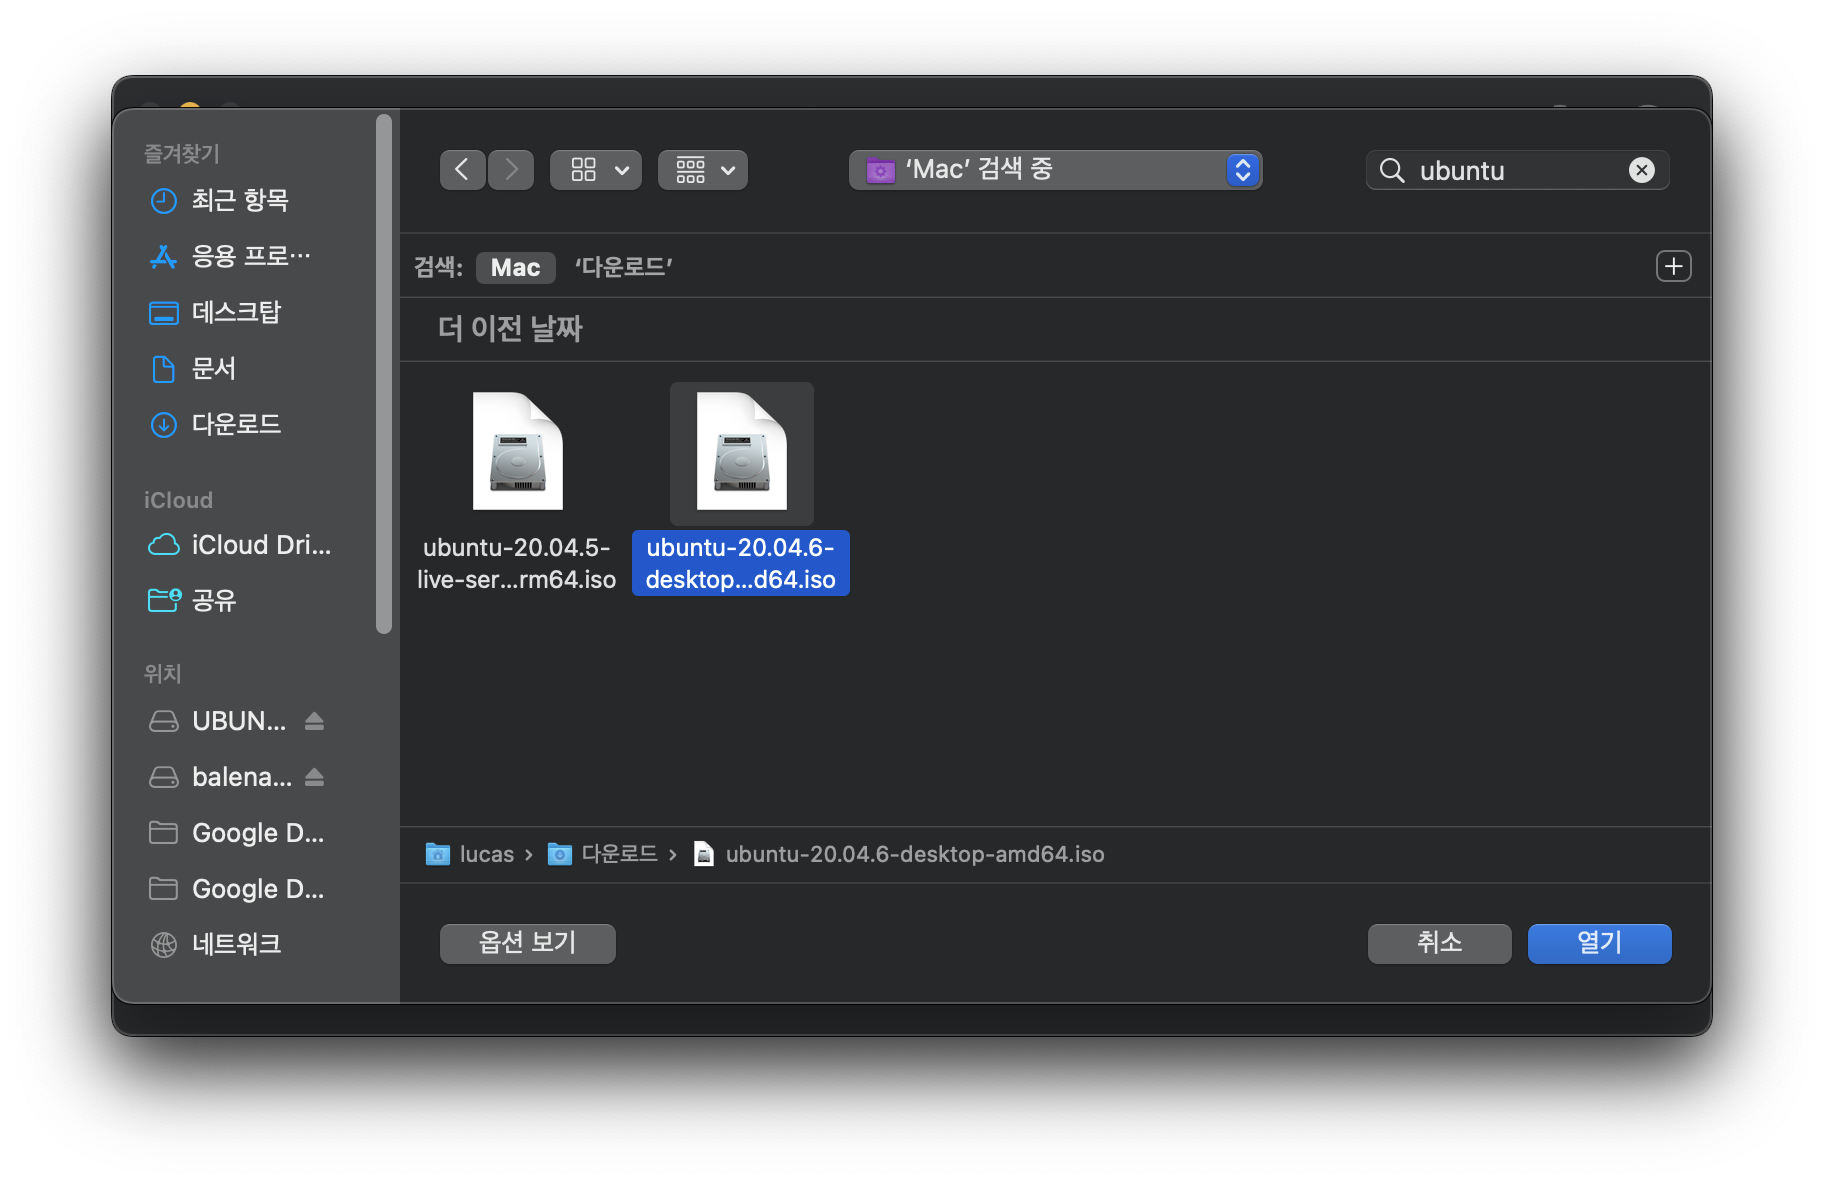Click the ubuntu search field
The width and height of the screenshot is (1824, 1184).
[1516, 170]
